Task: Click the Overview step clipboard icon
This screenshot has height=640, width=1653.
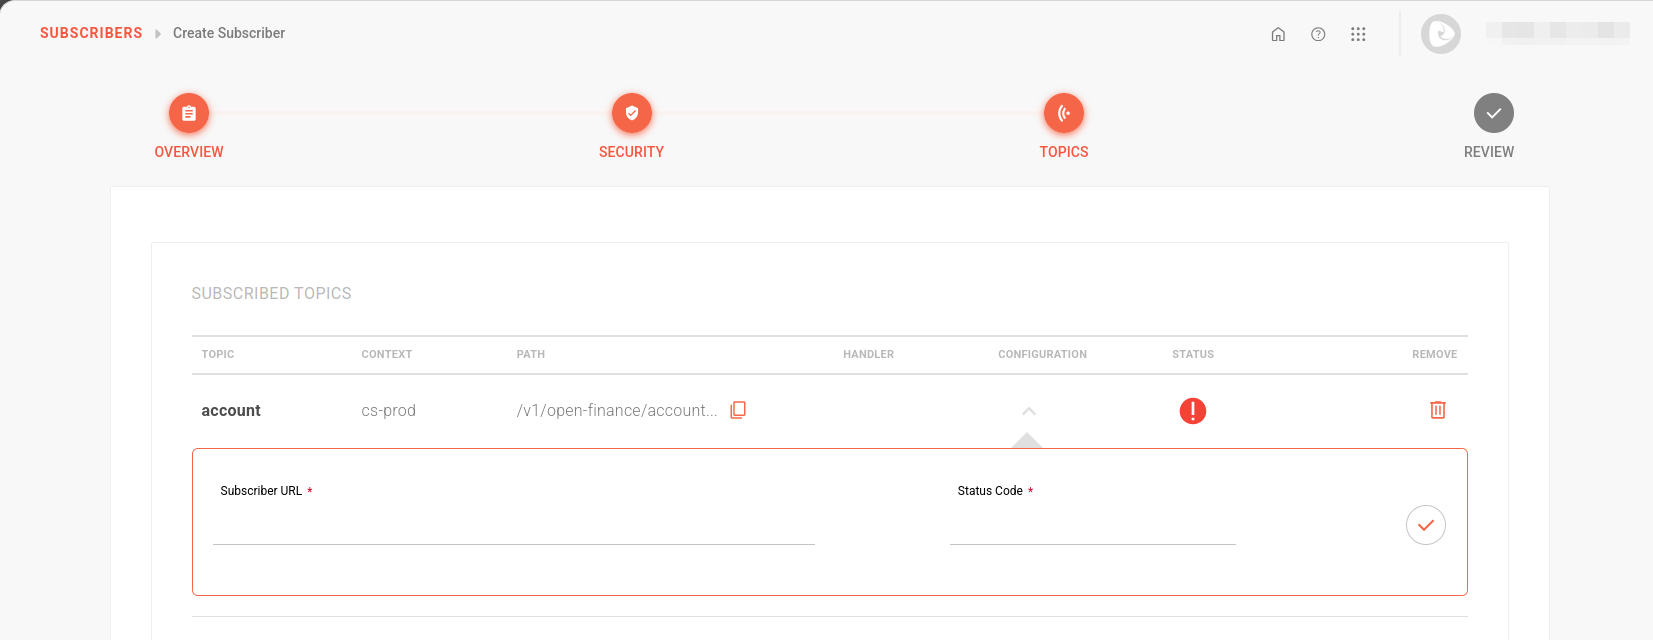Action: (x=189, y=113)
